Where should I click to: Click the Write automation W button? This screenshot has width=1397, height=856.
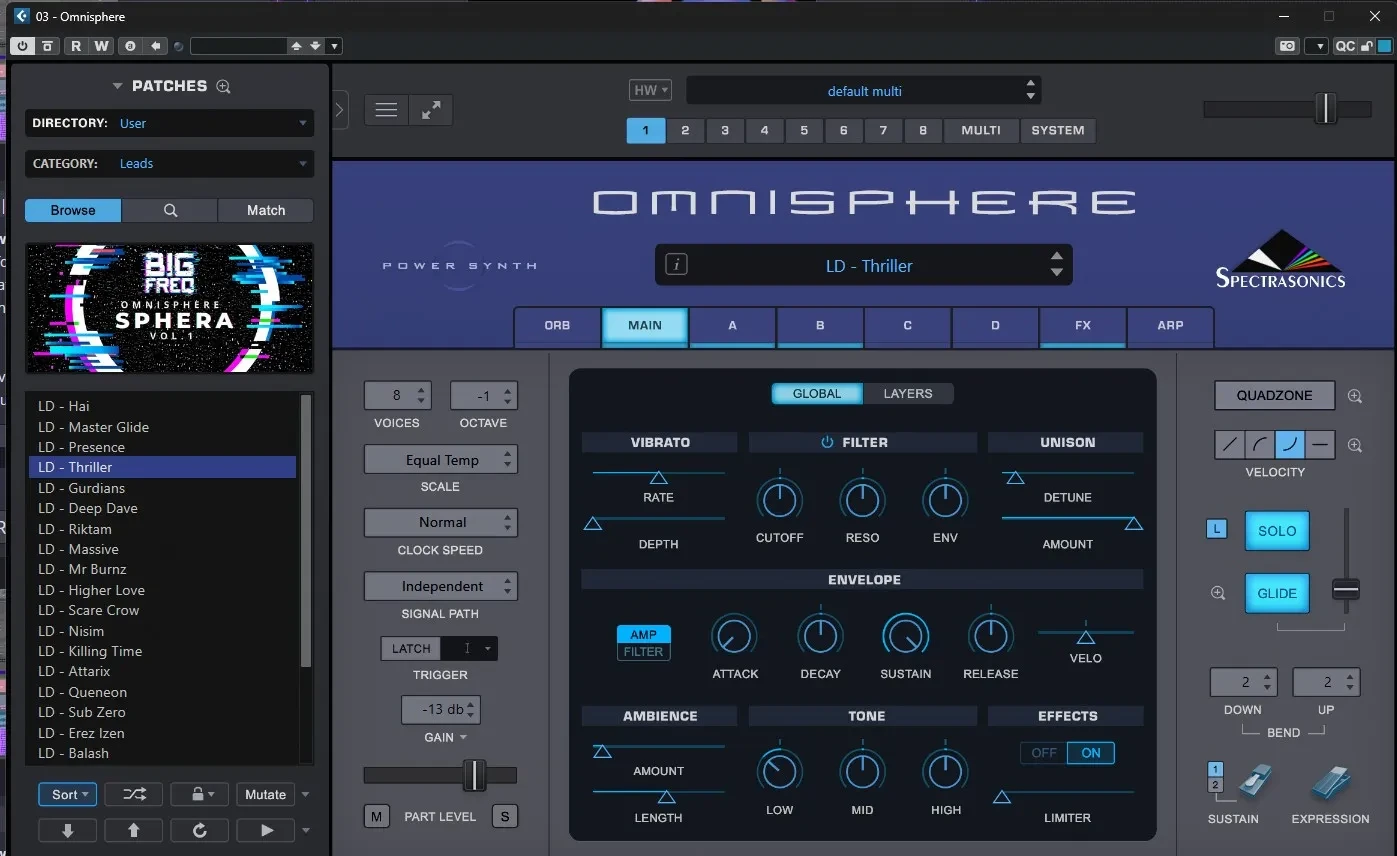(101, 46)
